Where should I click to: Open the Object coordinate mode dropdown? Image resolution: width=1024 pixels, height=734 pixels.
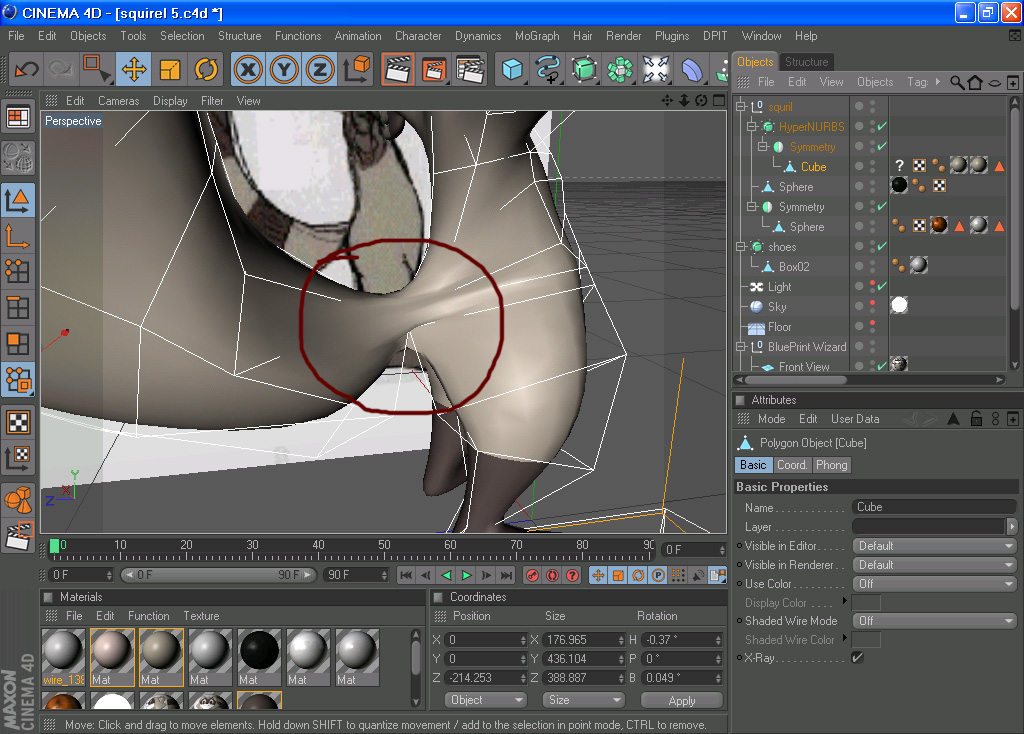tap(486, 700)
